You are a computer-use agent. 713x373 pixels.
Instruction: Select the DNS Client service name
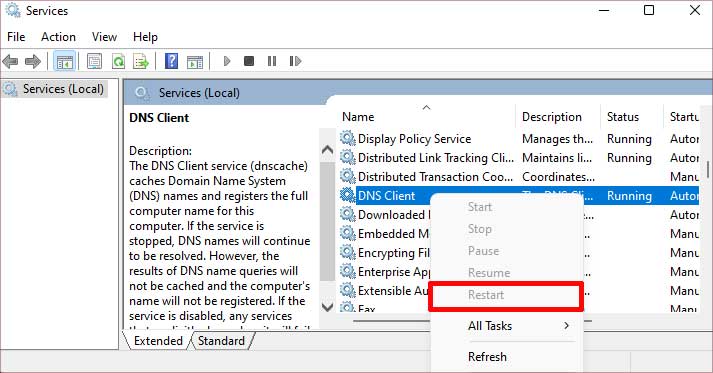pyautogui.click(x=387, y=196)
